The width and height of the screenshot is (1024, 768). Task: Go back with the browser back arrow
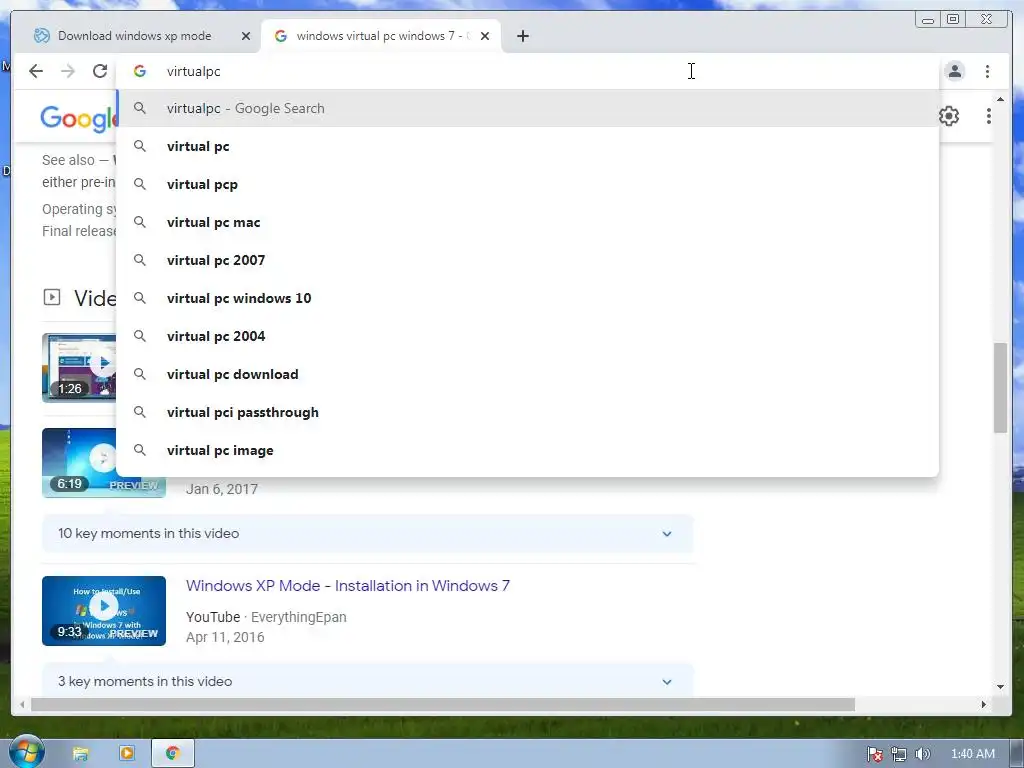point(36,71)
